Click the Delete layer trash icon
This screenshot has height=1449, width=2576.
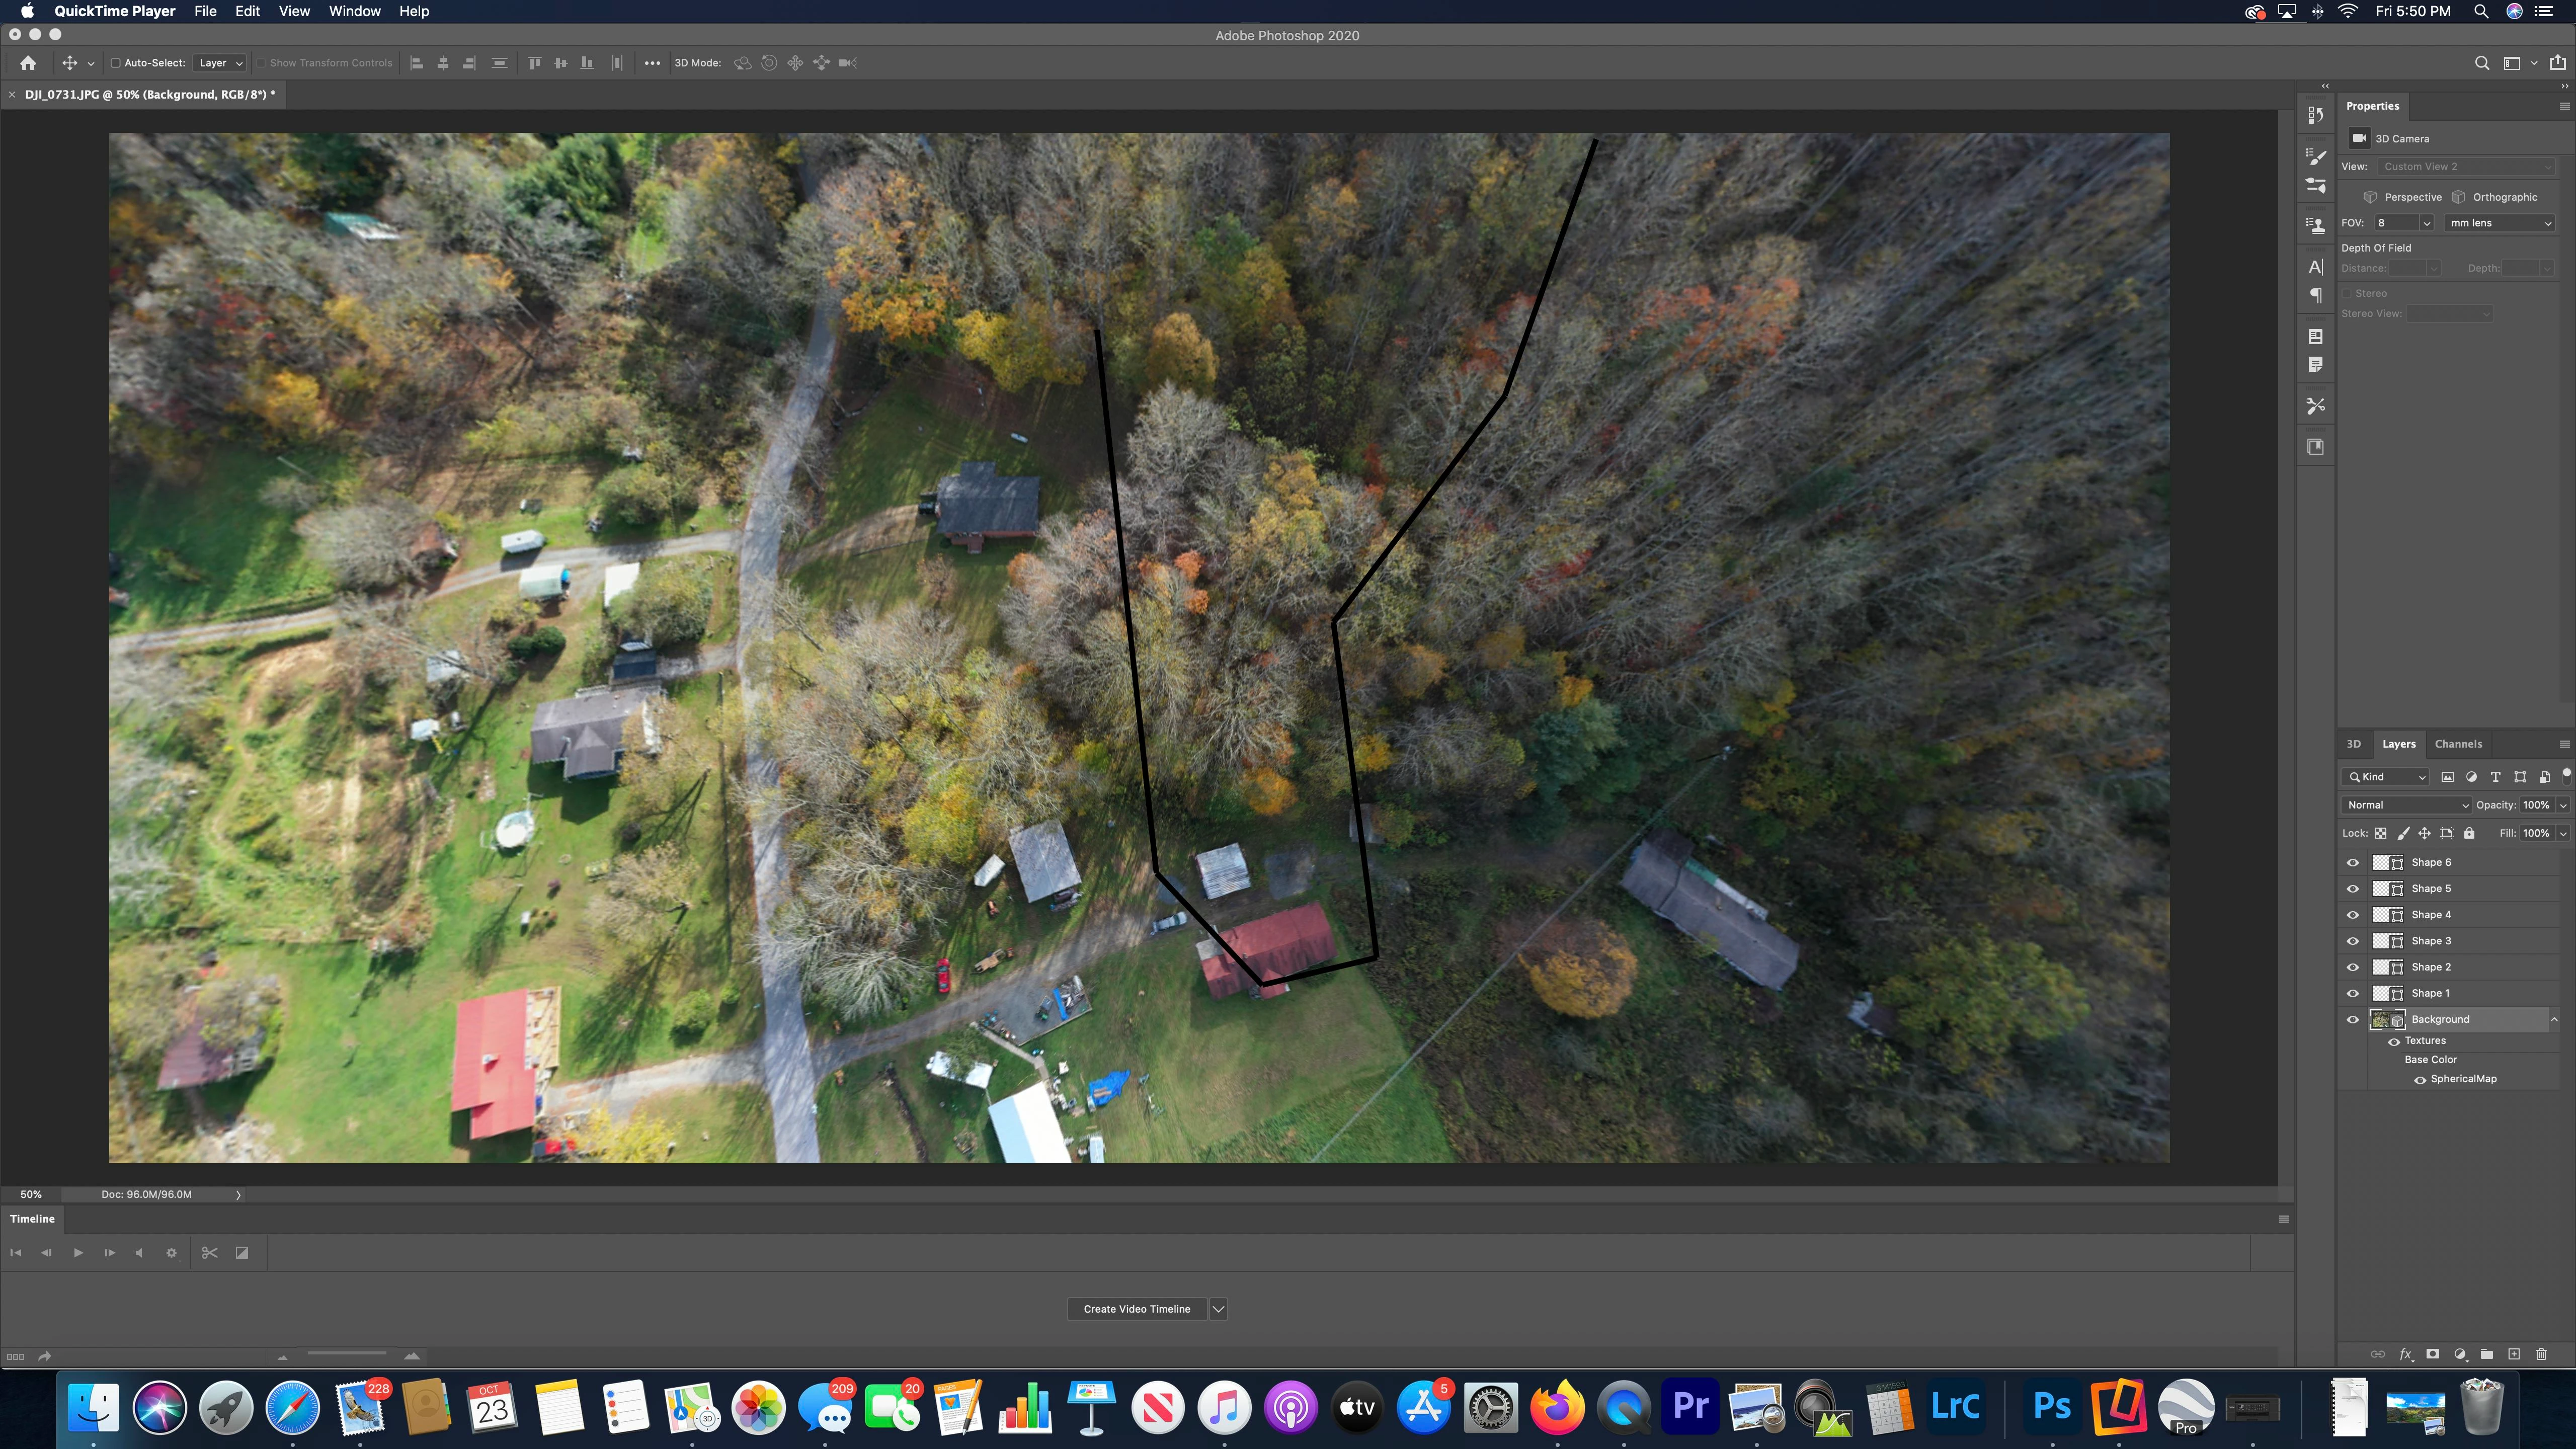[2541, 1354]
